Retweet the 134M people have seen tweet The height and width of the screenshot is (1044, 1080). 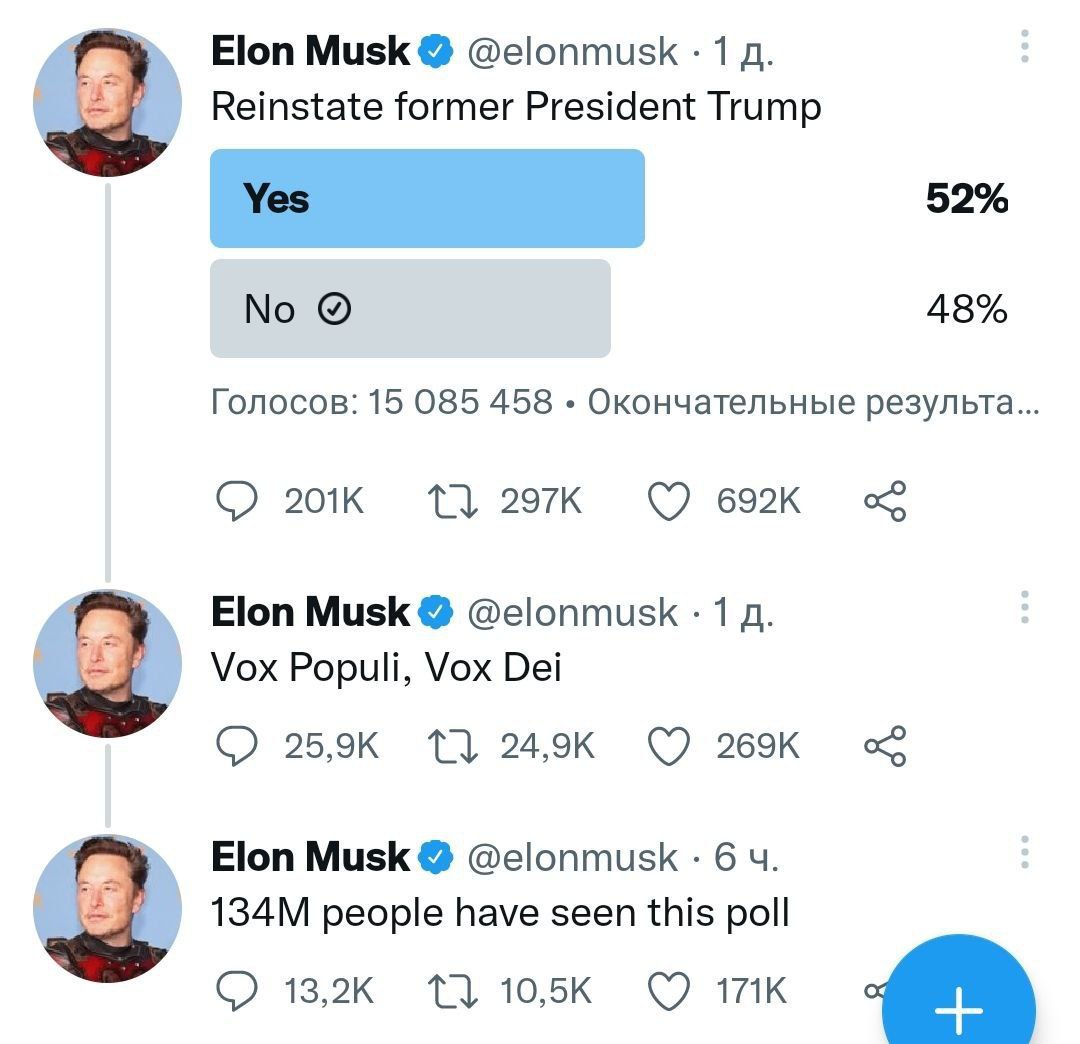tap(452, 991)
